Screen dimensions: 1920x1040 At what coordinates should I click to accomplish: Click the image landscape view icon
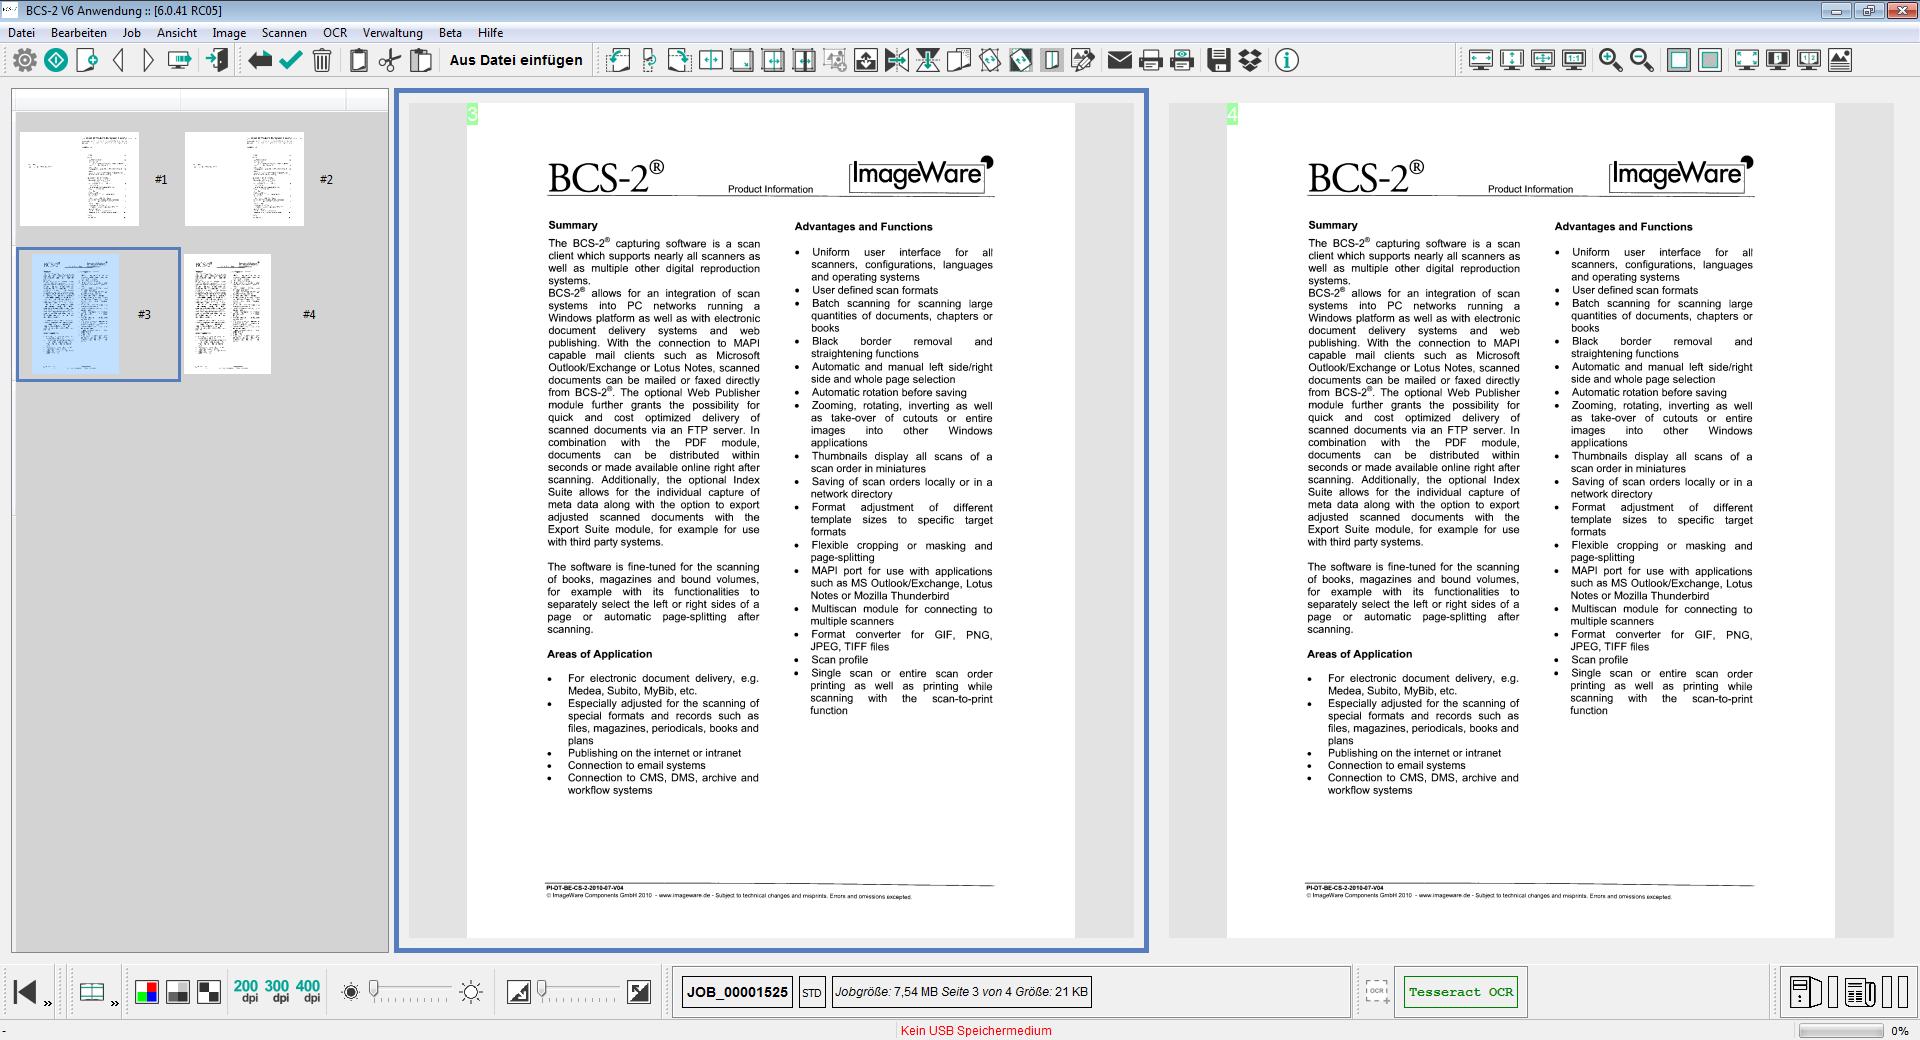pyautogui.click(x=1839, y=60)
